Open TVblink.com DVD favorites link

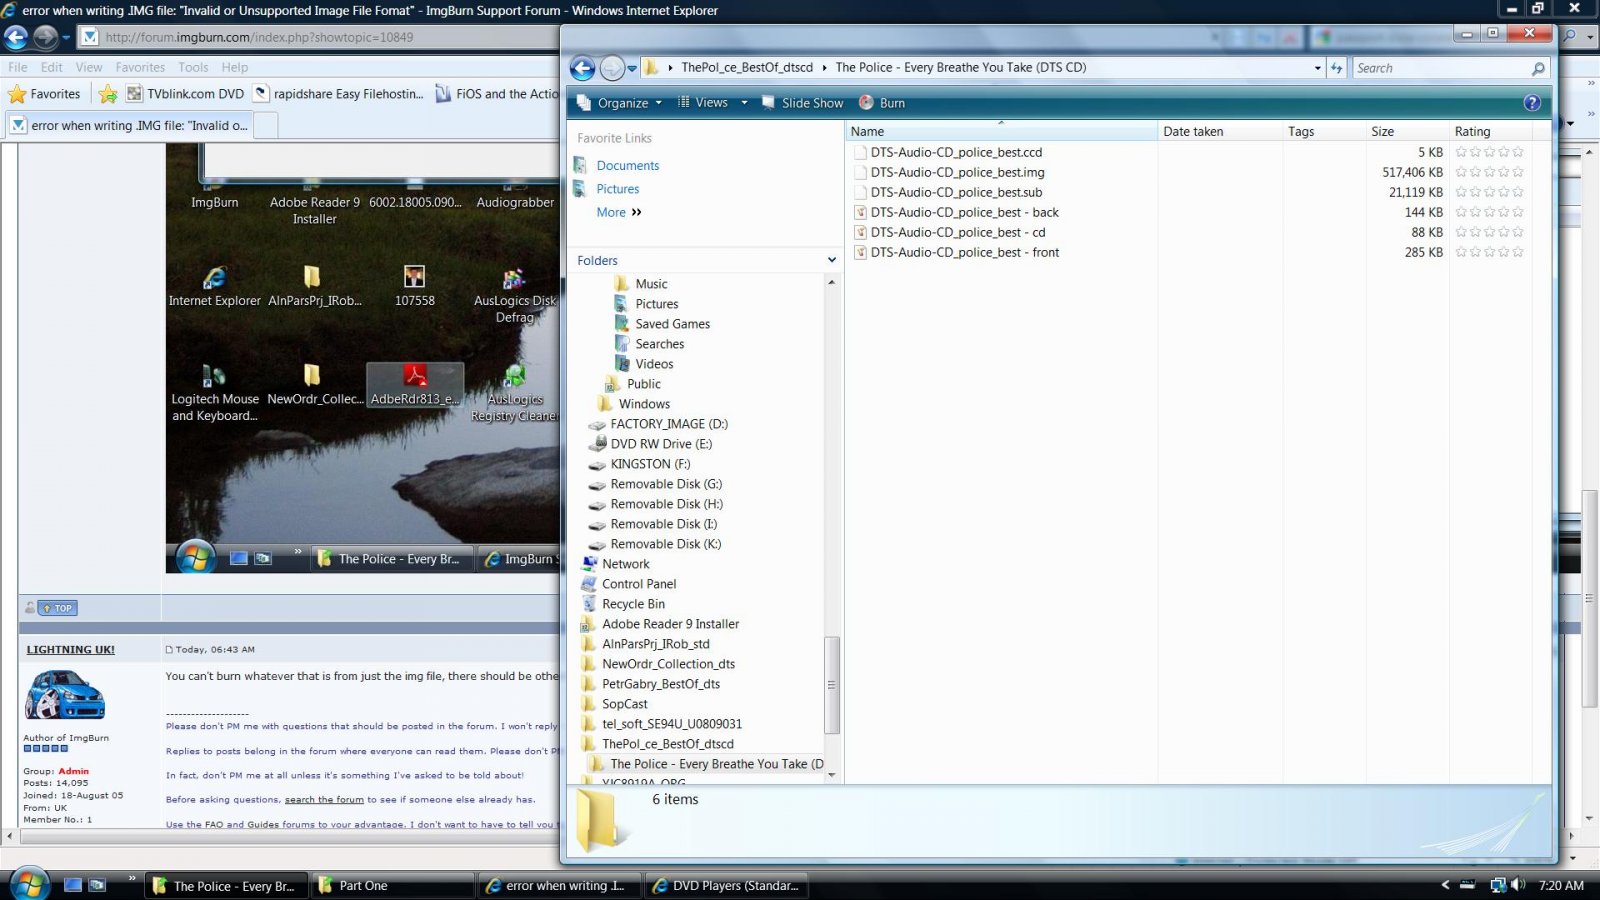point(186,94)
